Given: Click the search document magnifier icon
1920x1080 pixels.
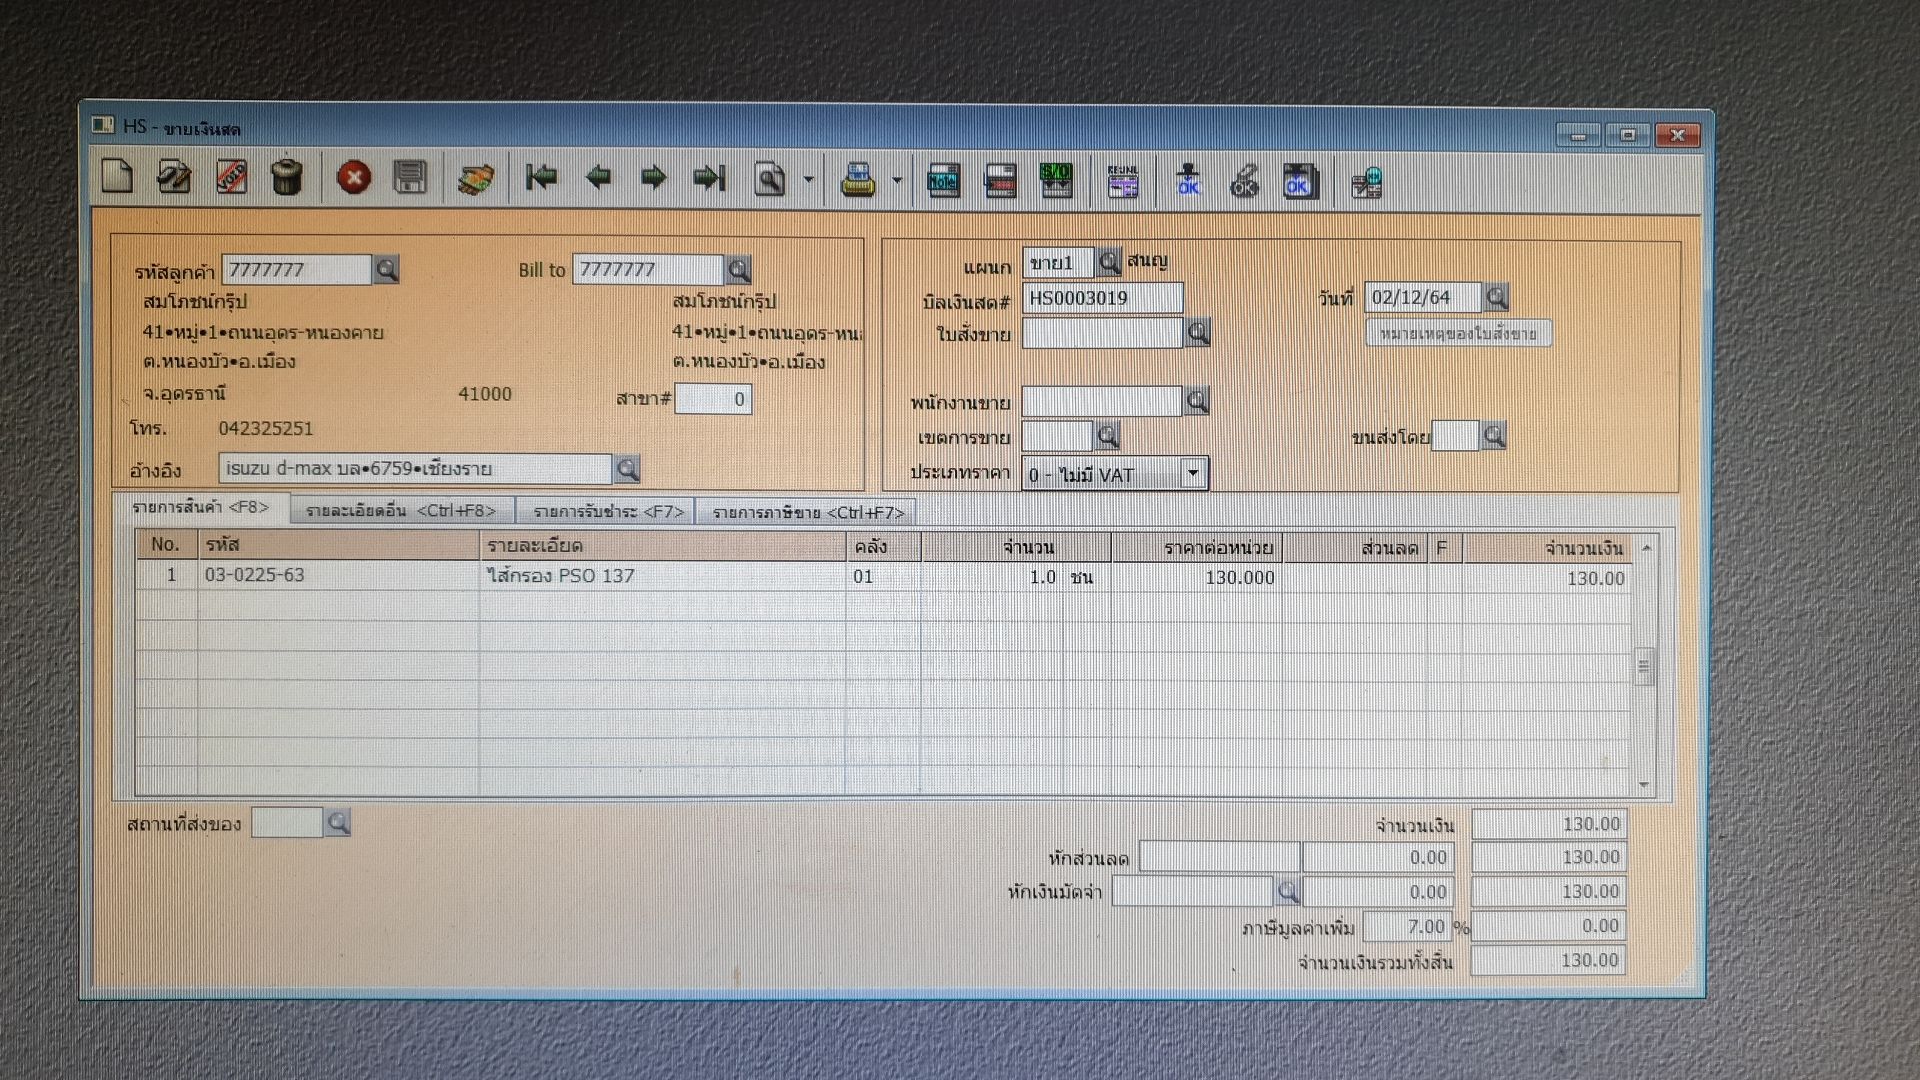Looking at the screenshot, I should point(770,180).
